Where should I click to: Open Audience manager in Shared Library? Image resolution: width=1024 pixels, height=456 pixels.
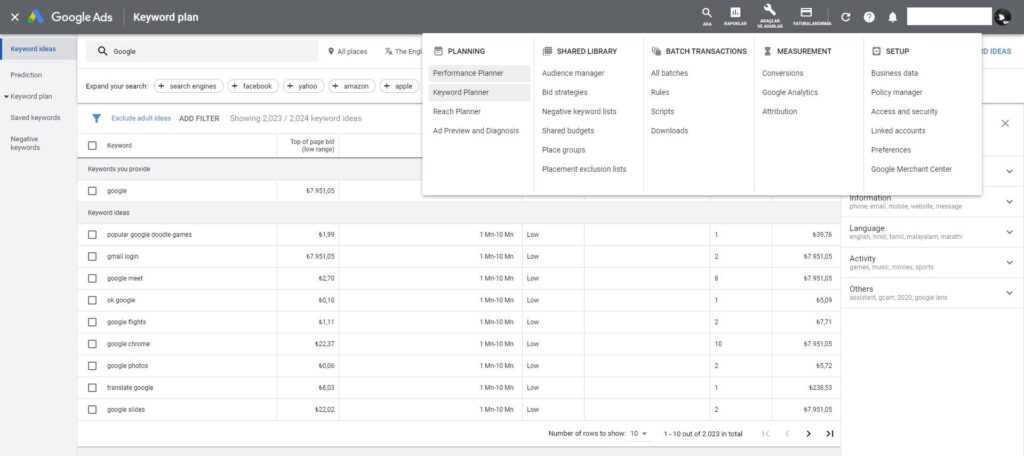573,73
